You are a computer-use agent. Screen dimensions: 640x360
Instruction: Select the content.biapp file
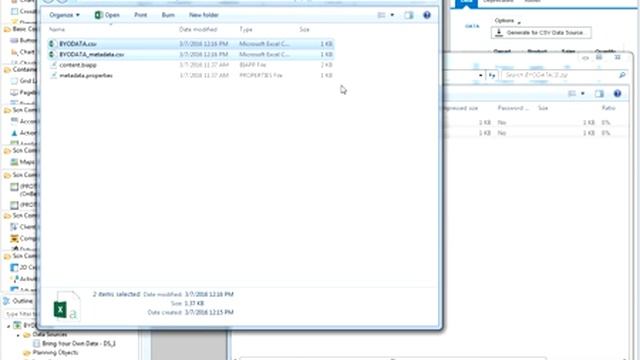191,65
